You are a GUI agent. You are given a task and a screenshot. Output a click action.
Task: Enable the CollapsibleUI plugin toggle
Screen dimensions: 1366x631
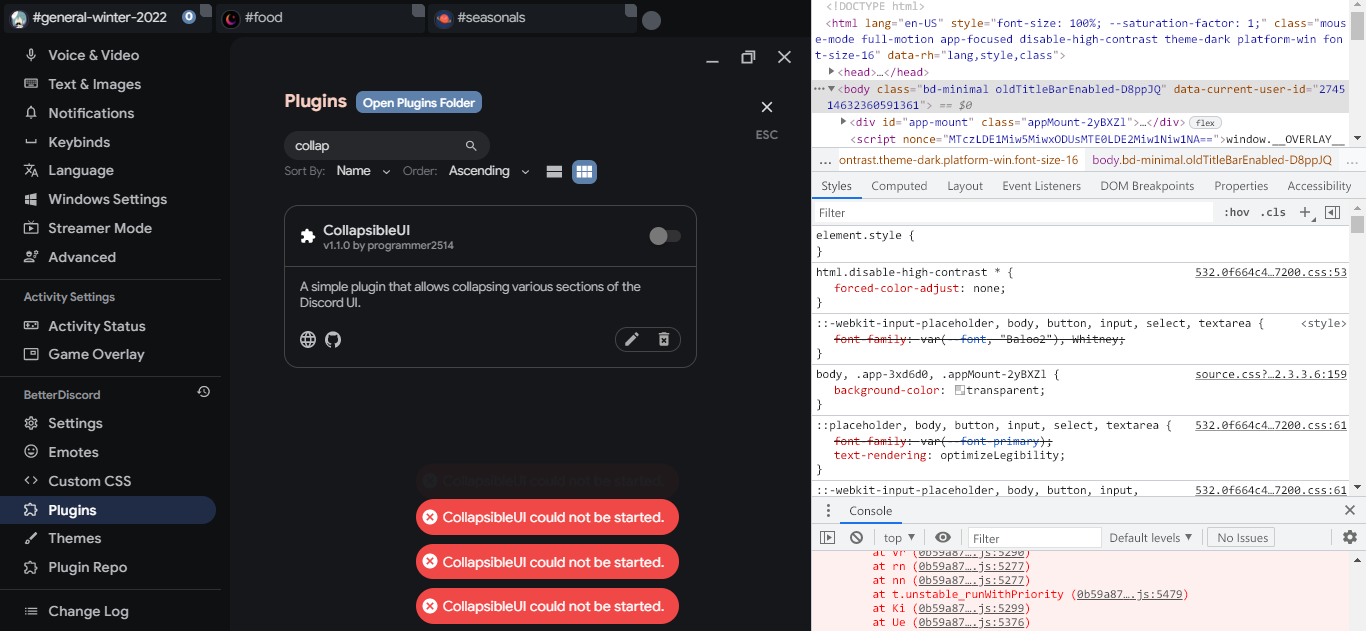(x=665, y=235)
